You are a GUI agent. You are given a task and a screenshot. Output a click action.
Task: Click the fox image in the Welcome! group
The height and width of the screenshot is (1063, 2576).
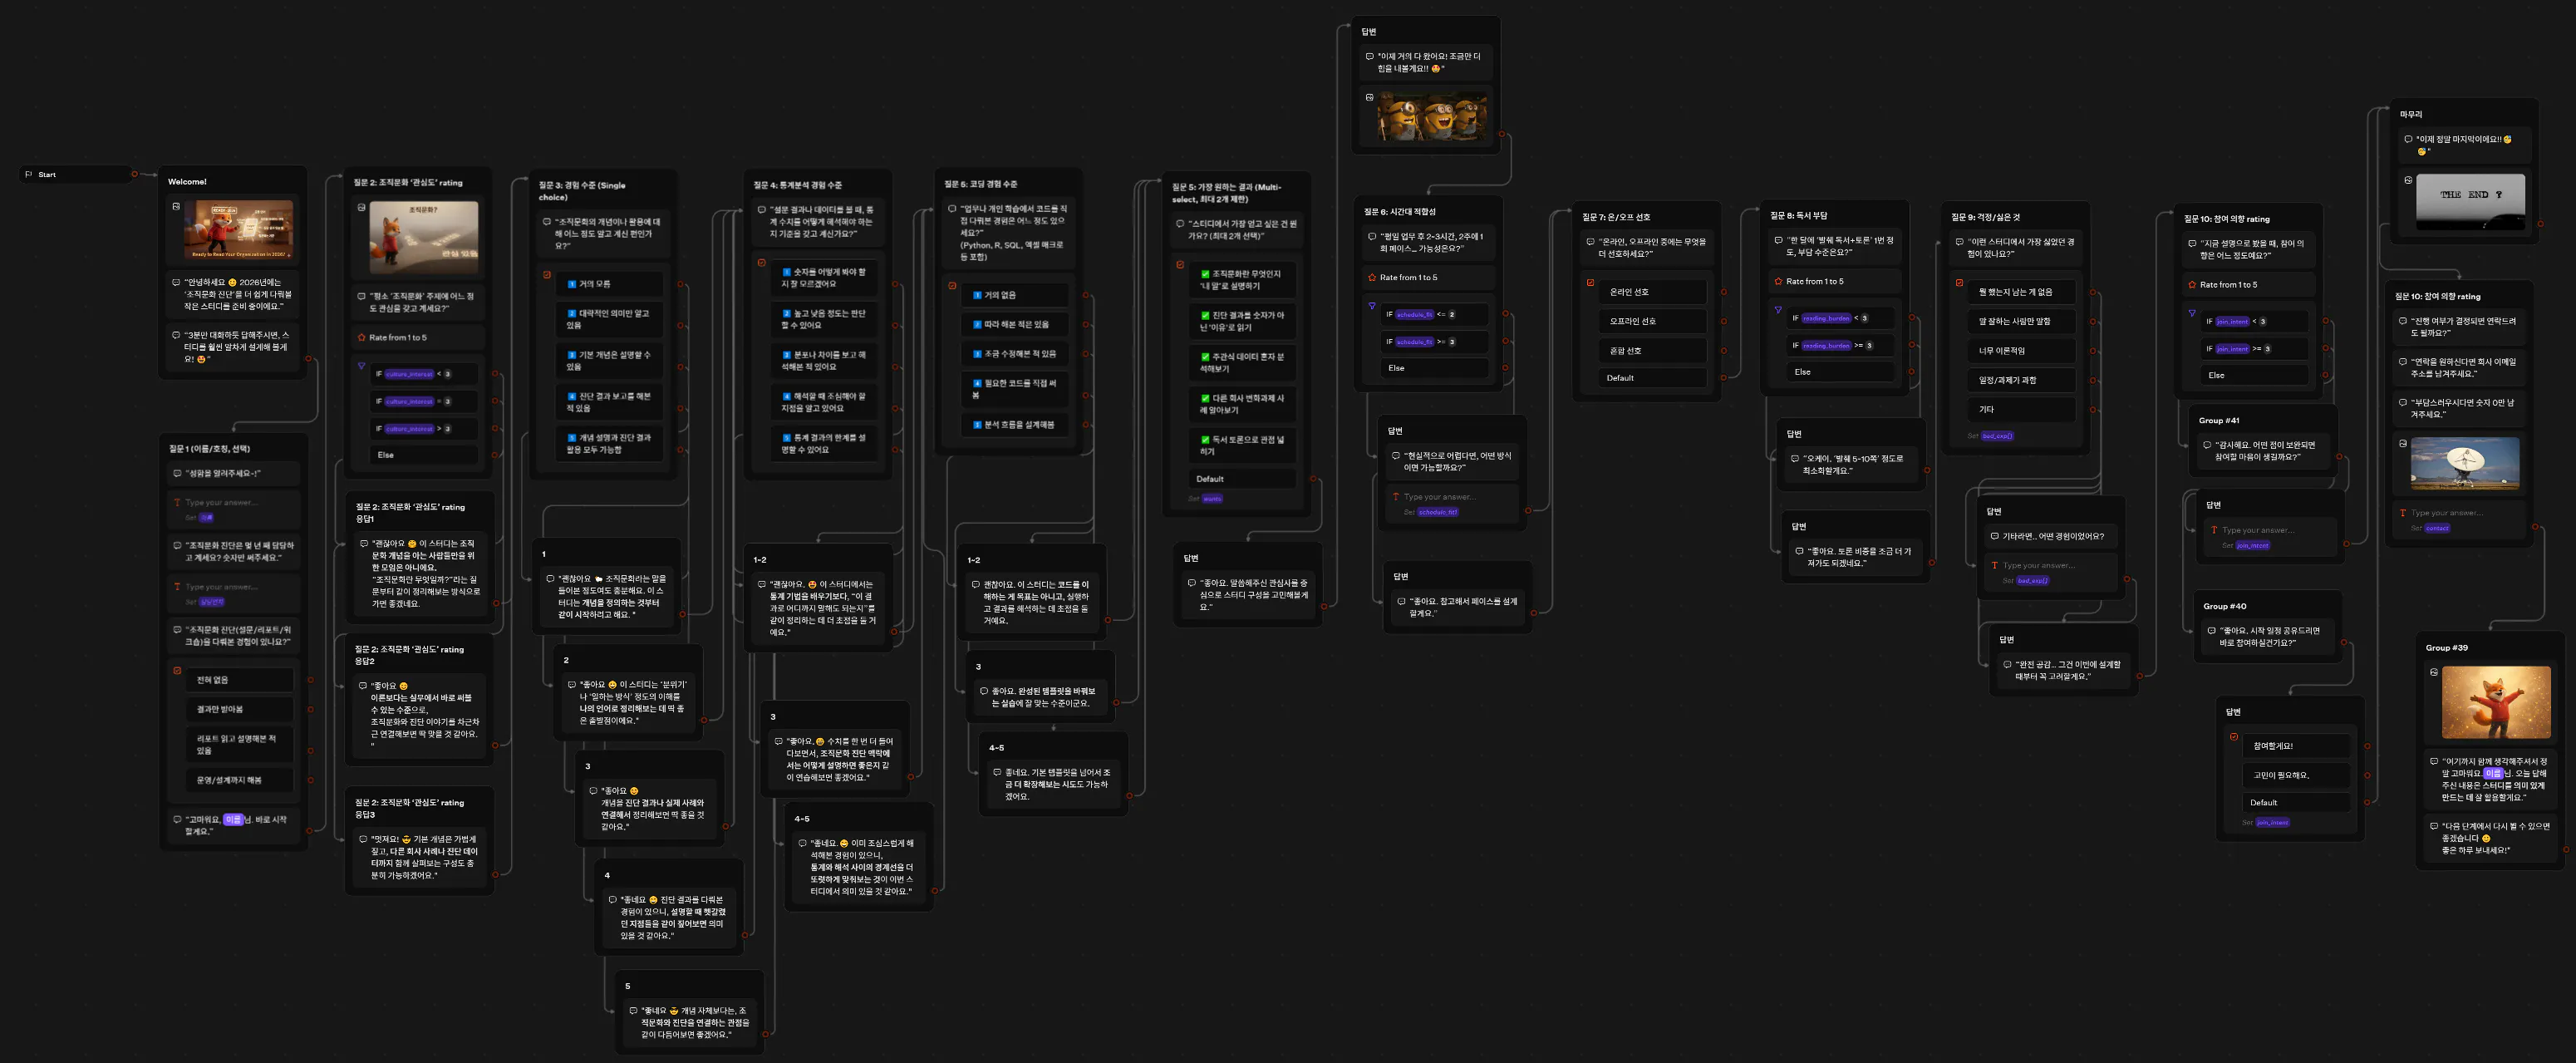pyautogui.click(x=238, y=230)
